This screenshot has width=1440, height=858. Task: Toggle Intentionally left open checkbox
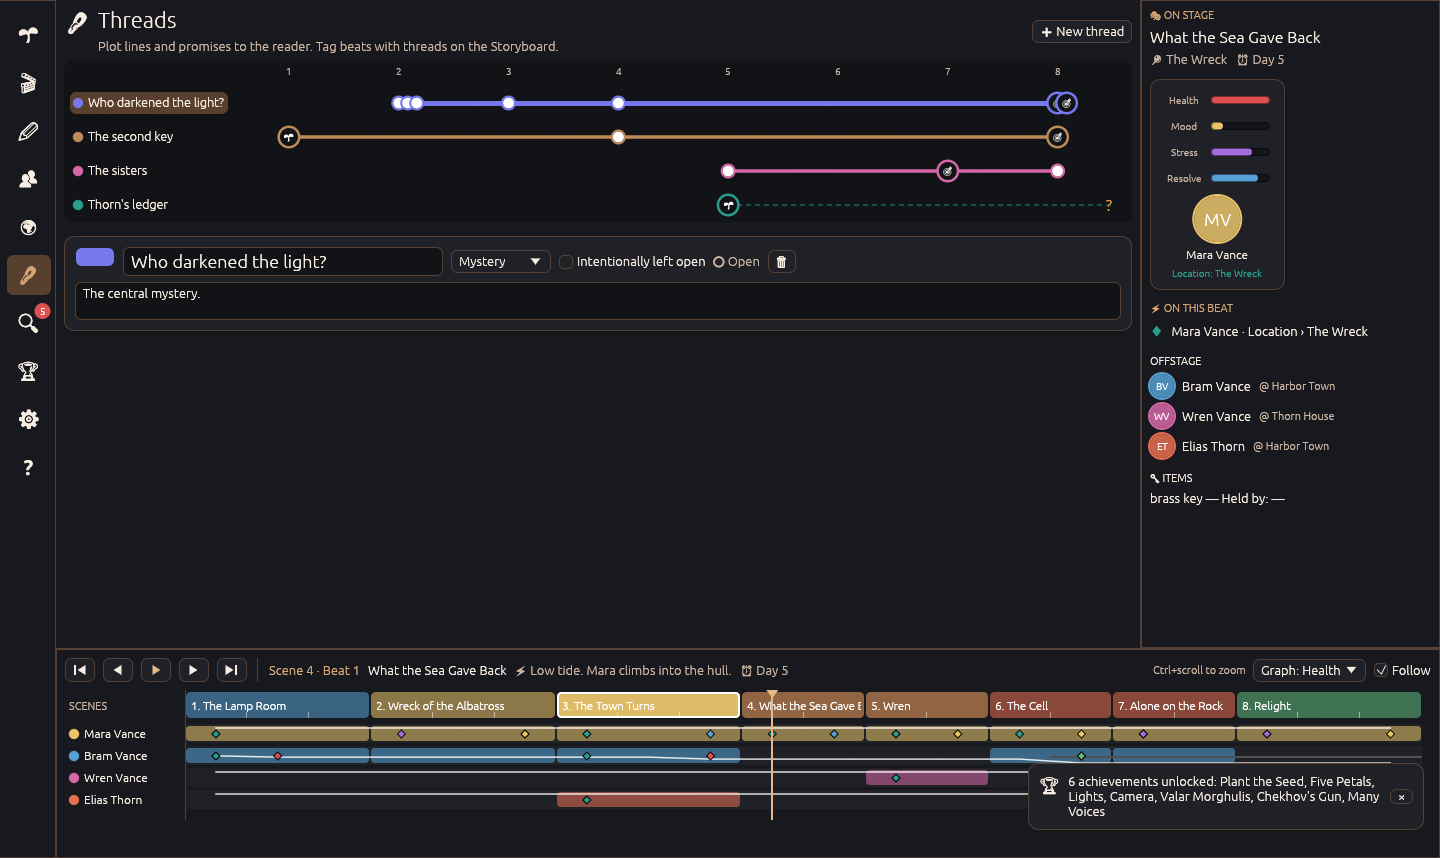[x=566, y=262]
